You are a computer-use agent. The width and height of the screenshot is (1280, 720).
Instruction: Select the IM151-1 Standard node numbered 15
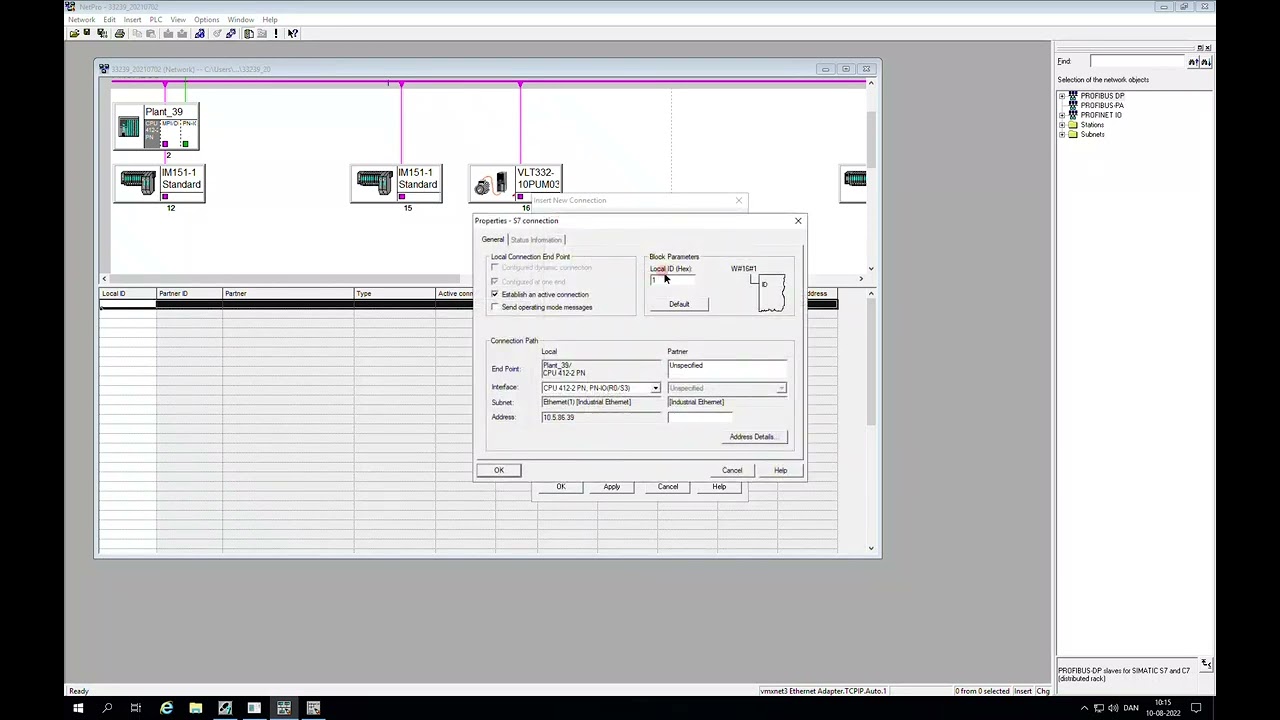(397, 183)
